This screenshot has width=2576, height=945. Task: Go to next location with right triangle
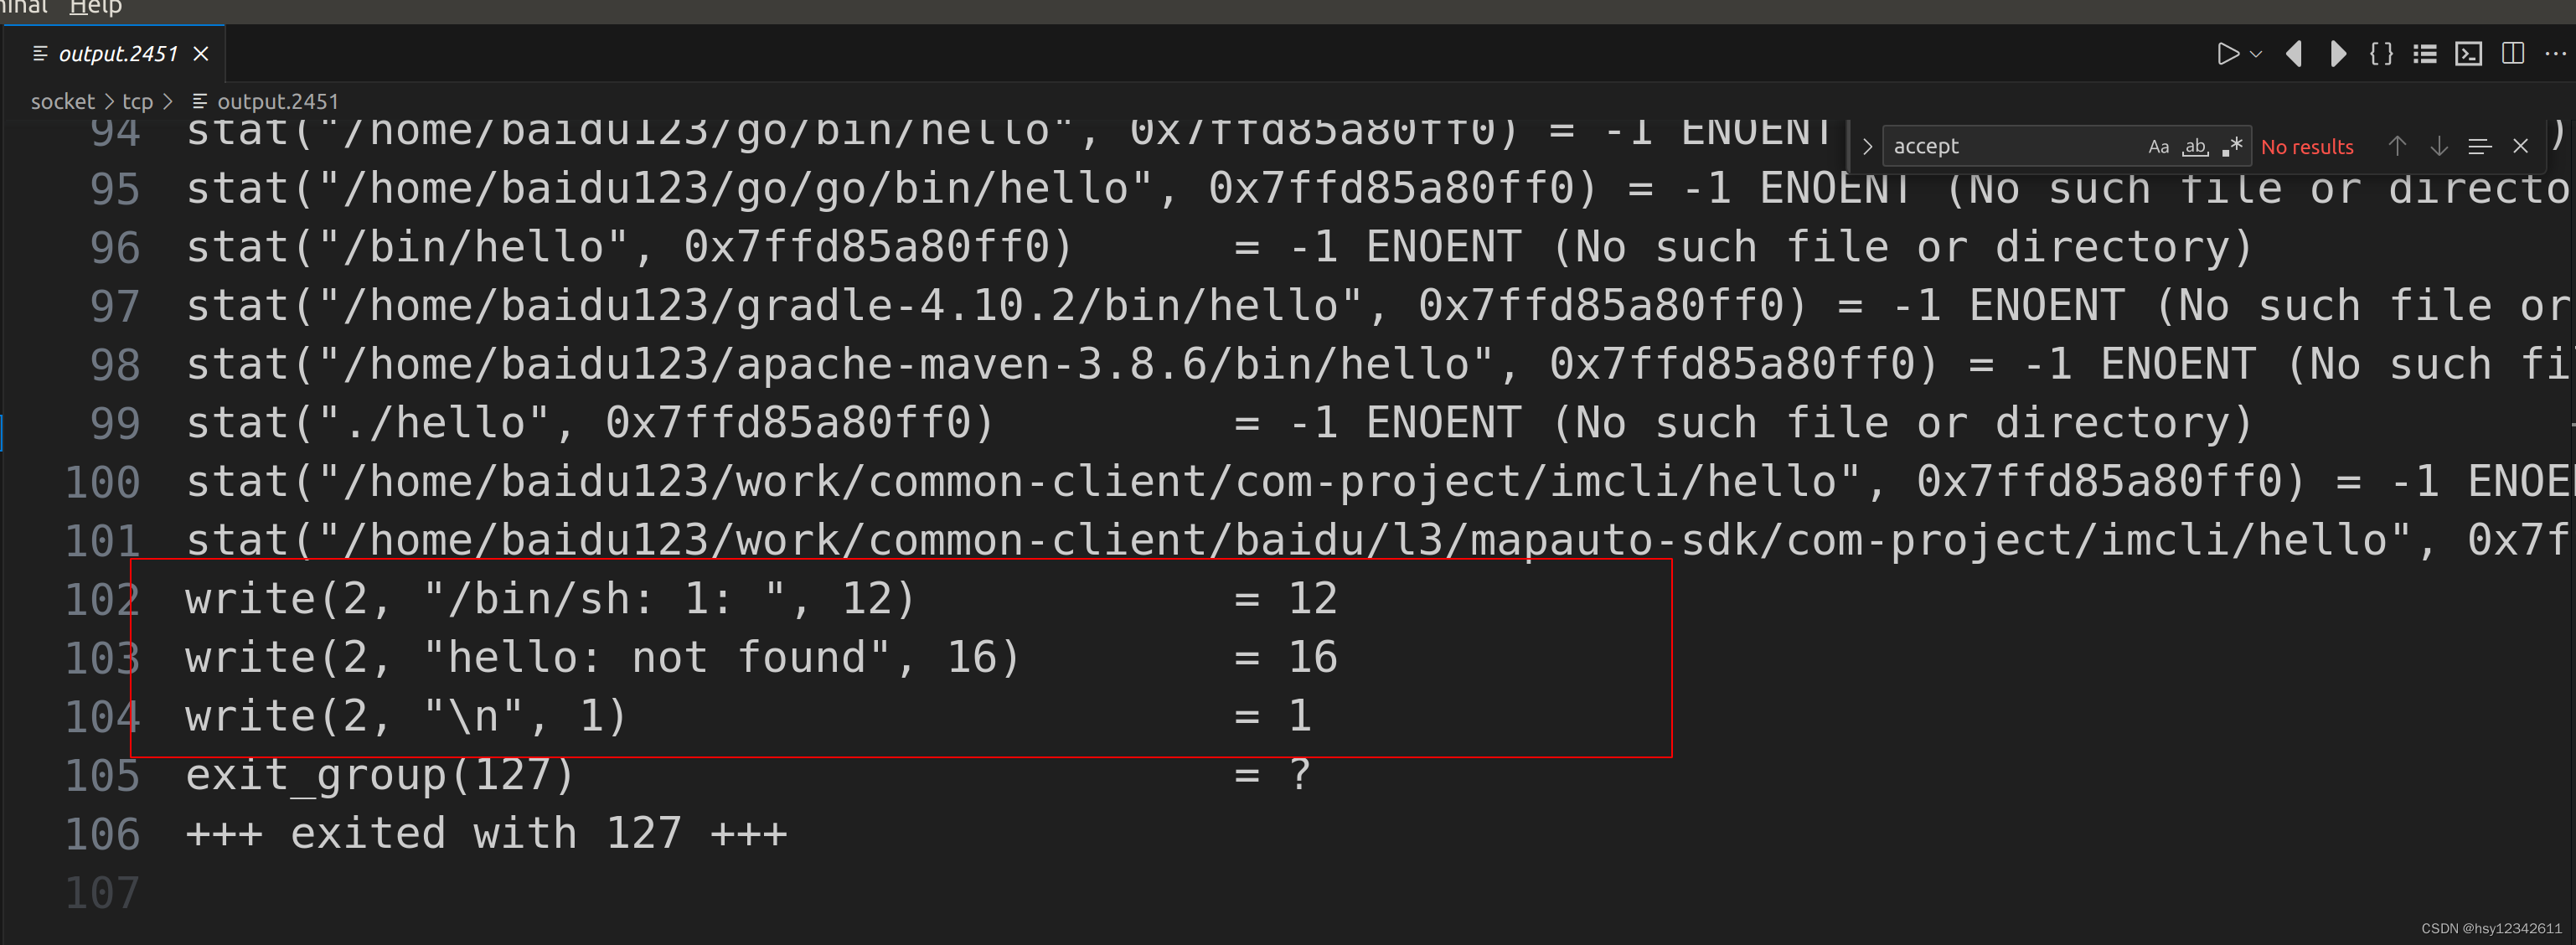click(x=2337, y=54)
